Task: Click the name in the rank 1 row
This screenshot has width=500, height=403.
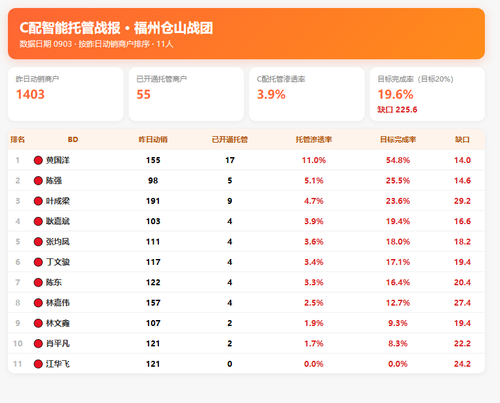Action: click(x=58, y=160)
